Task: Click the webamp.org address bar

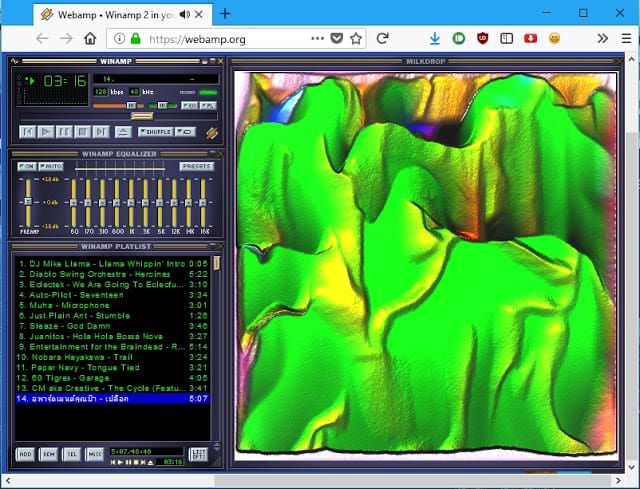Action: (x=197, y=39)
